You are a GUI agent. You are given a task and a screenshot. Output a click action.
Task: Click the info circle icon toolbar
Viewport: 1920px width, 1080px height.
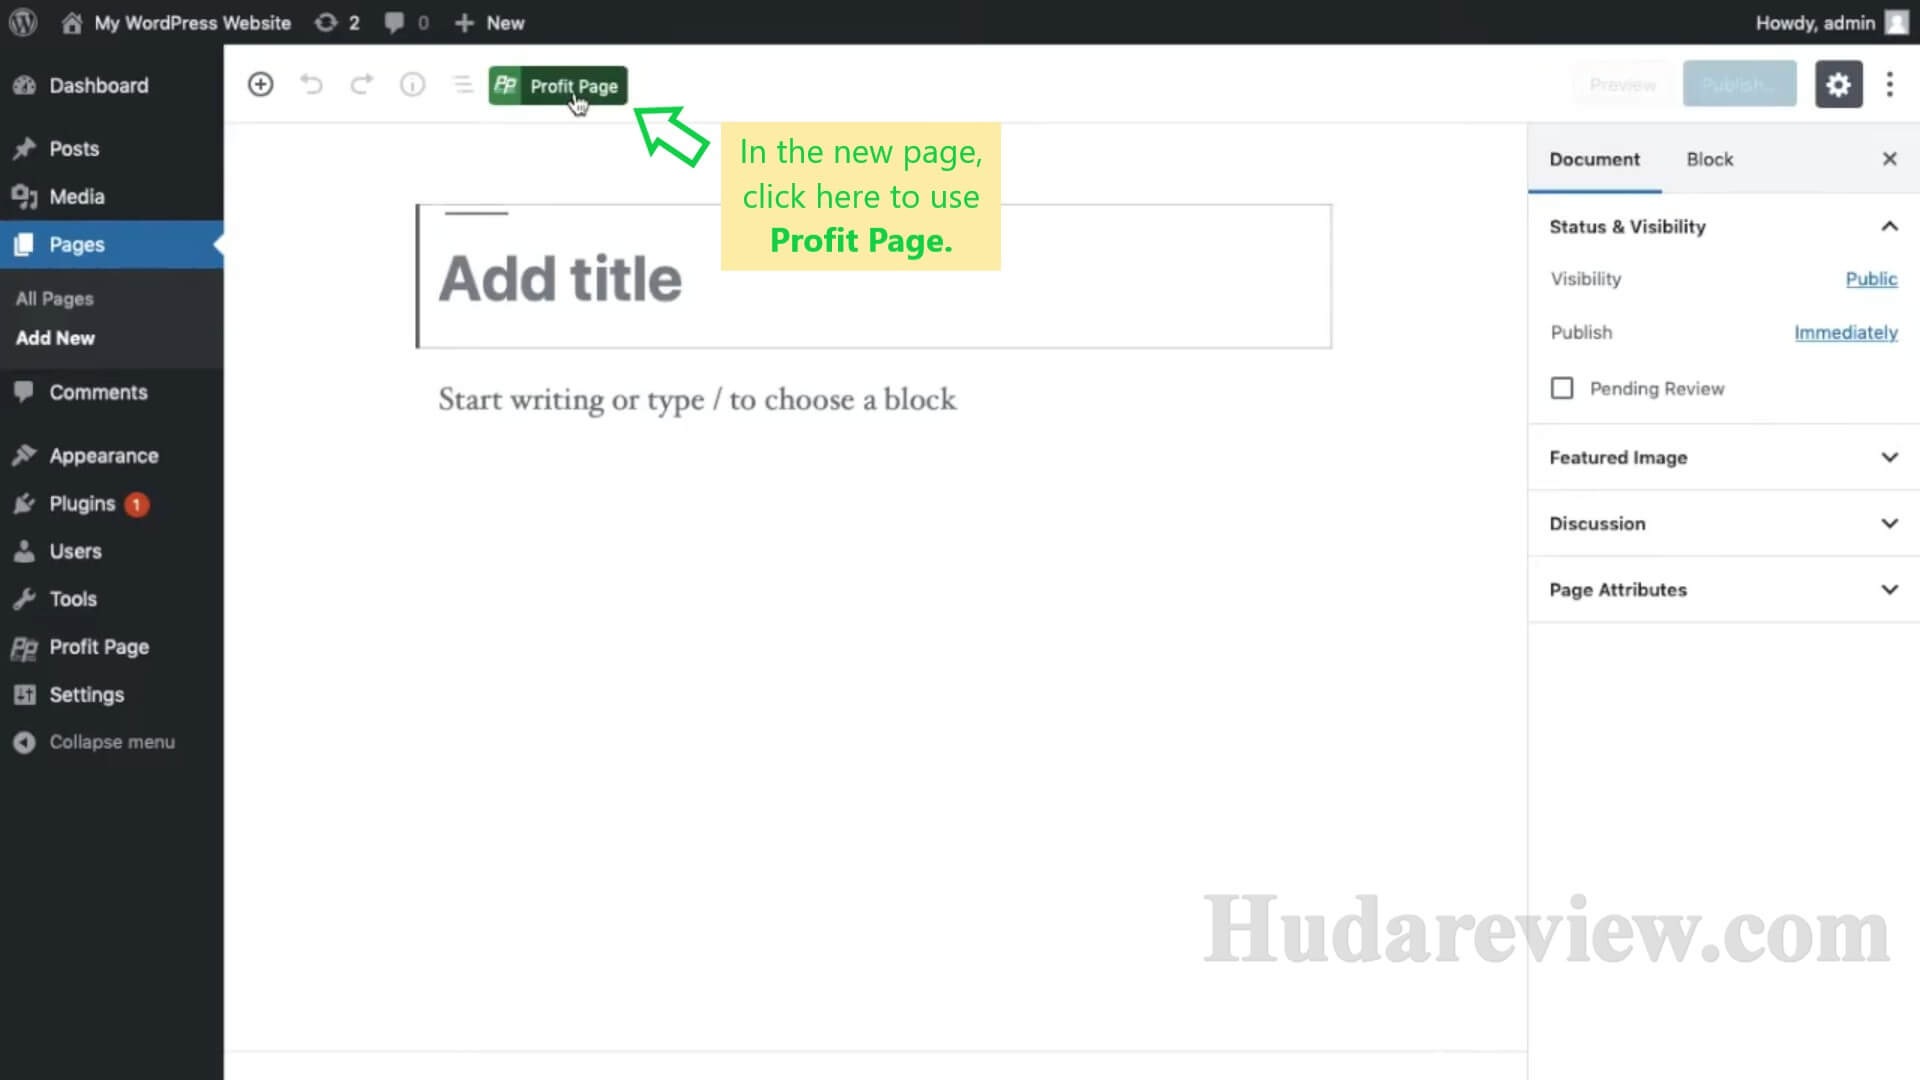[x=413, y=84]
